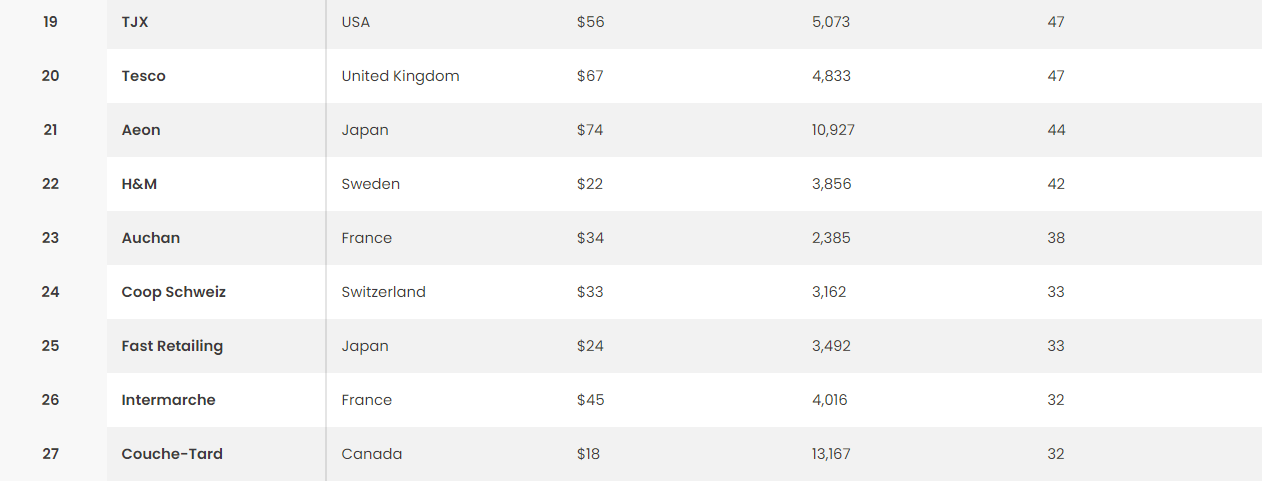
Task: Click the Intermarche retailer cell
Action: pos(169,400)
